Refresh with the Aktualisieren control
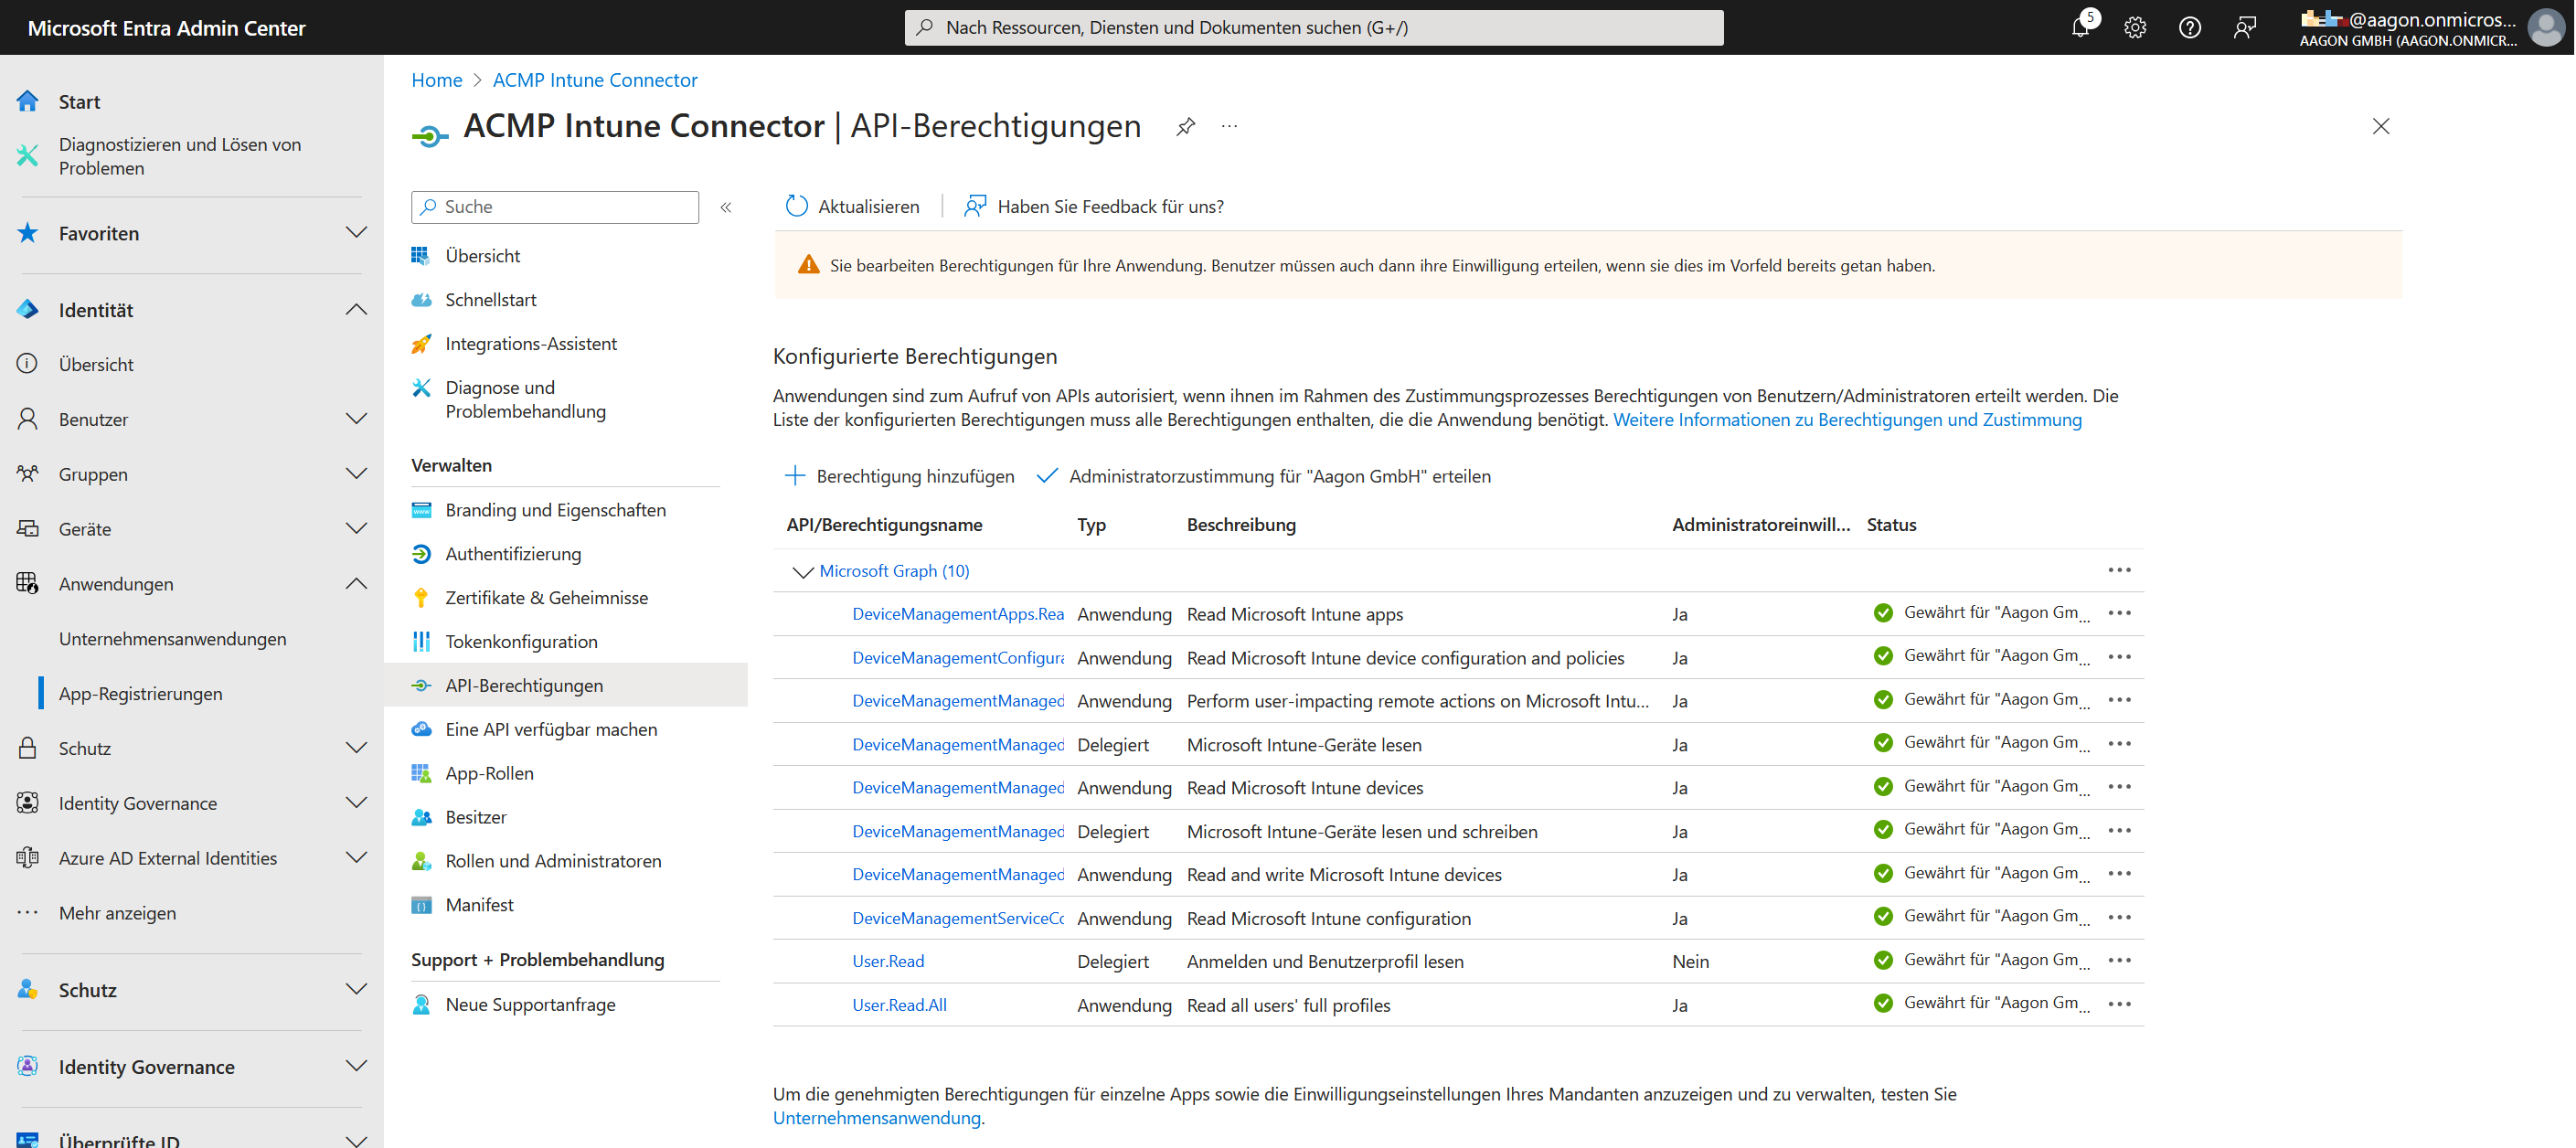 852,206
